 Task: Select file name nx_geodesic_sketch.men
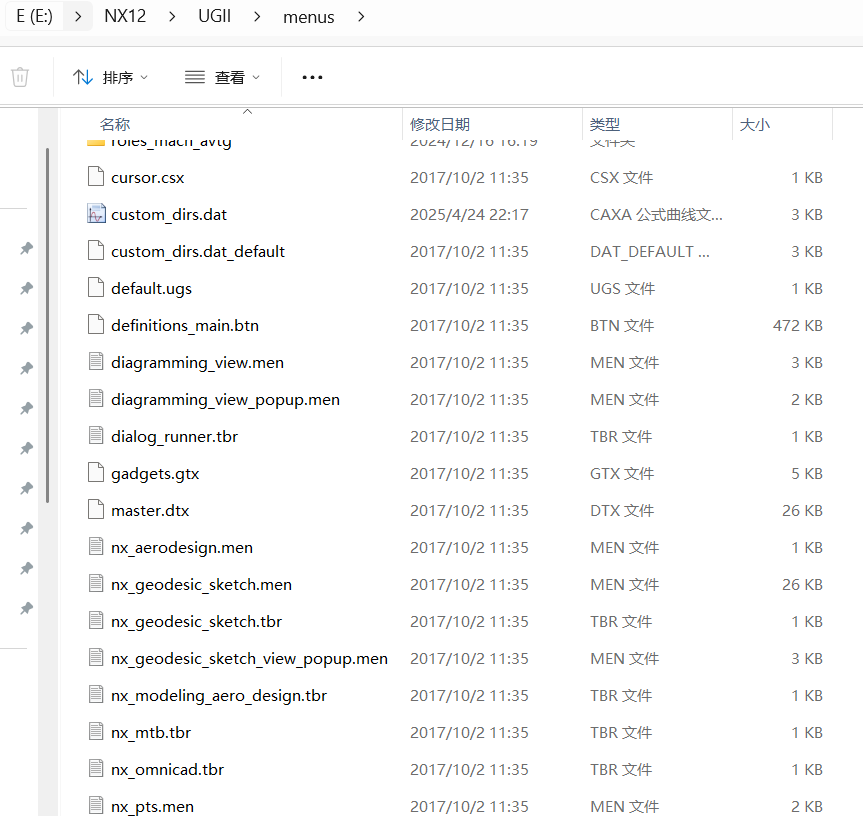pyautogui.click(x=201, y=585)
